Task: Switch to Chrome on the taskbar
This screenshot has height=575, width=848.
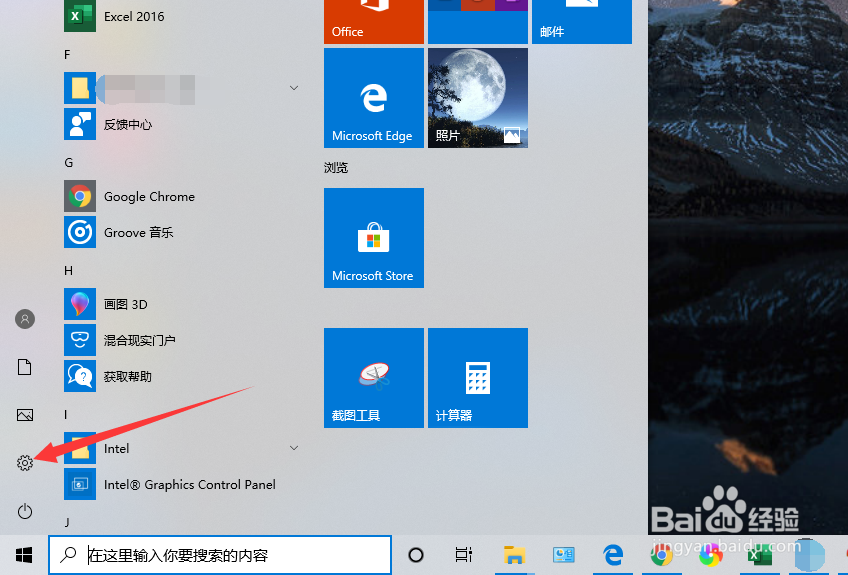Action: coord(661,555)
